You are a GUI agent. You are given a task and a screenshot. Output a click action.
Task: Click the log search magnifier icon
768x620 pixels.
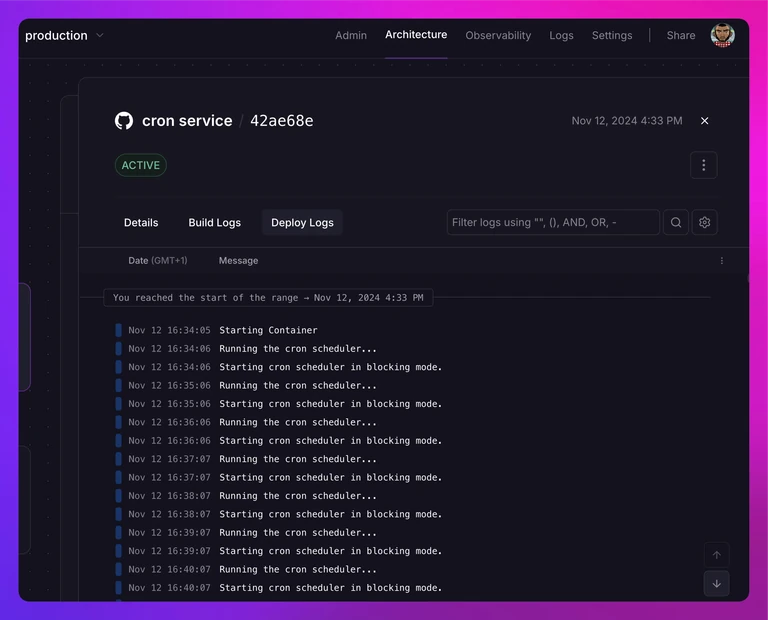point(676,222)
